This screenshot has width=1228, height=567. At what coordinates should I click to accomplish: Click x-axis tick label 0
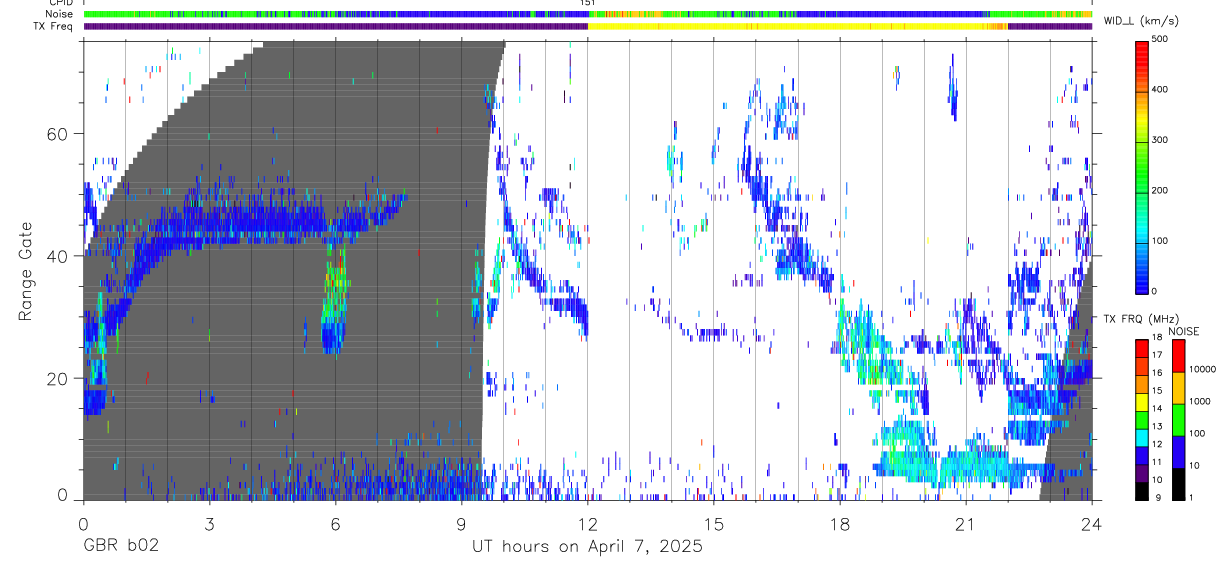pos(83,524)
